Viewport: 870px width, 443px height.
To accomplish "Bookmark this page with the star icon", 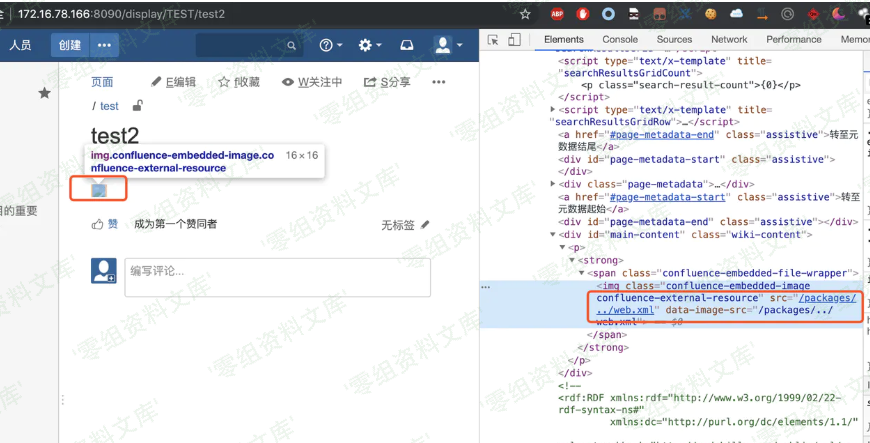I will coord(525,14).
